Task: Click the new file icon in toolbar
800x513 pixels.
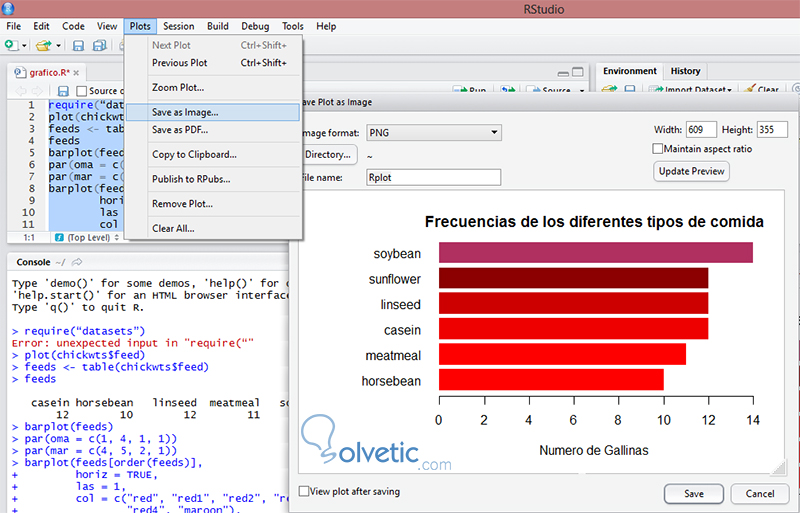Action: [11, 45]
